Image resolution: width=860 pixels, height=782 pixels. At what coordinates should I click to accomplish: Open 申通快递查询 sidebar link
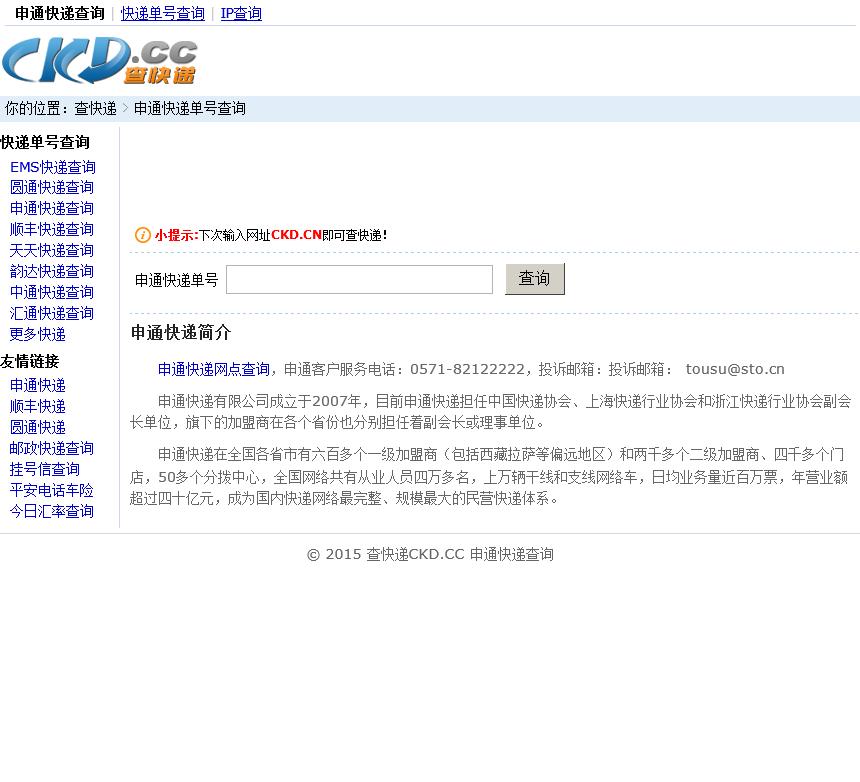click(x=52, y=208)
